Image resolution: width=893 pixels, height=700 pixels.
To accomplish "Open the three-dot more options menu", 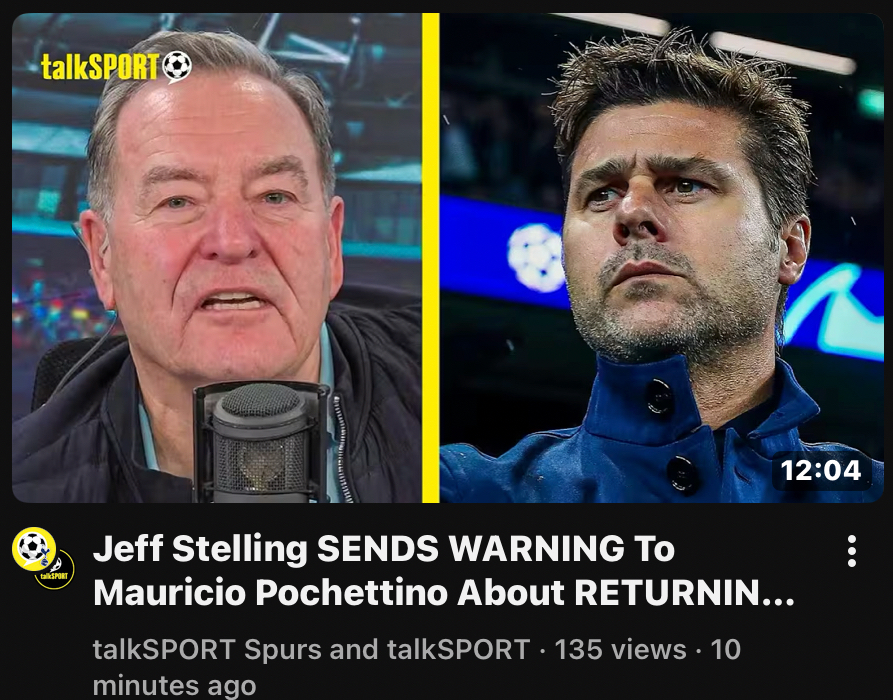I will (851, 551).
